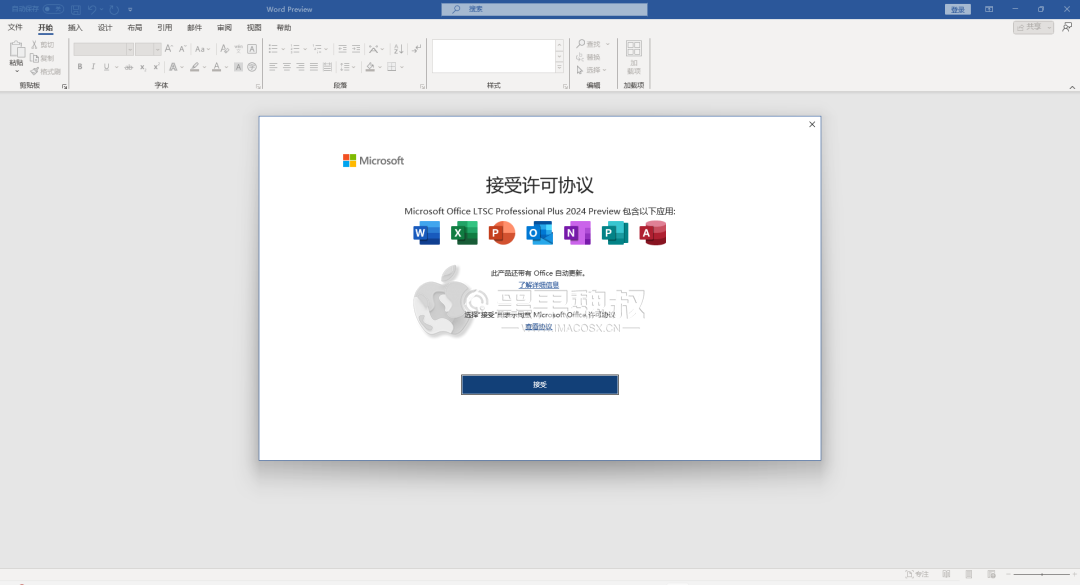This screenshot has height=585, width=1080.
Task: Open the 视图 (View) ribbon tab
Action: pyautogui.click(x=253, y=27)
